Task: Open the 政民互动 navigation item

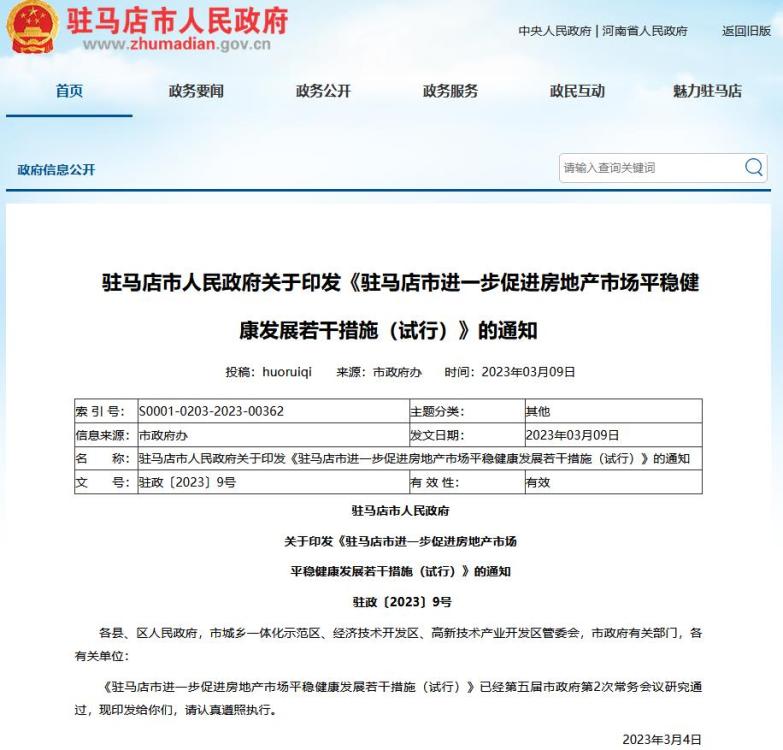Action: 577,91
